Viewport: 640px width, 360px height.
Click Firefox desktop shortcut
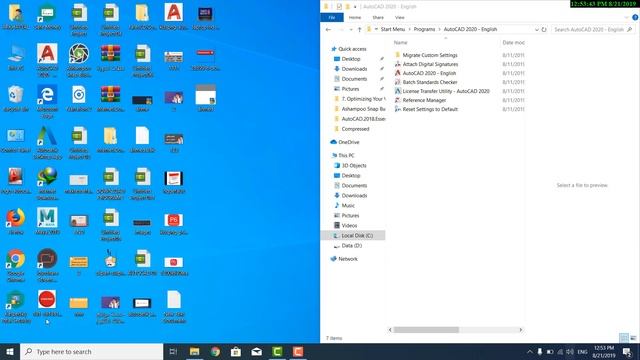[16, 222]
